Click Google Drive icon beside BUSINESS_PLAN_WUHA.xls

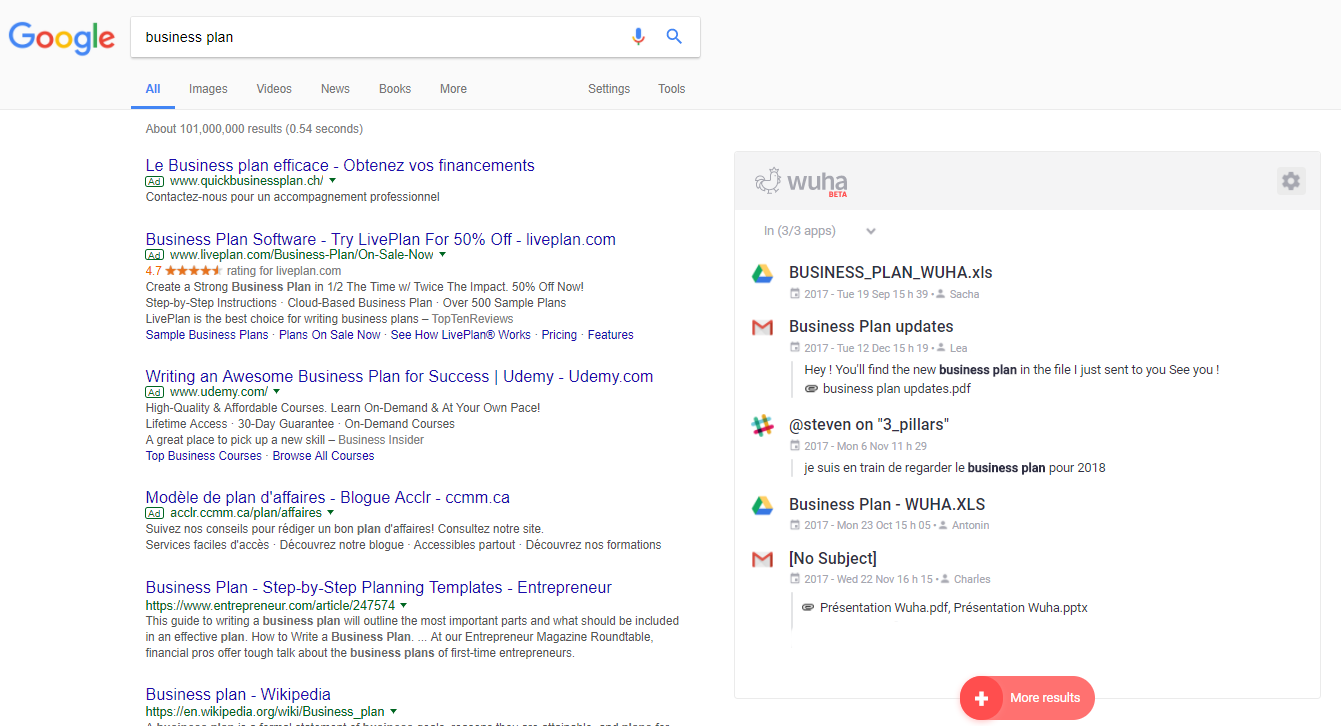coord(763,273)
